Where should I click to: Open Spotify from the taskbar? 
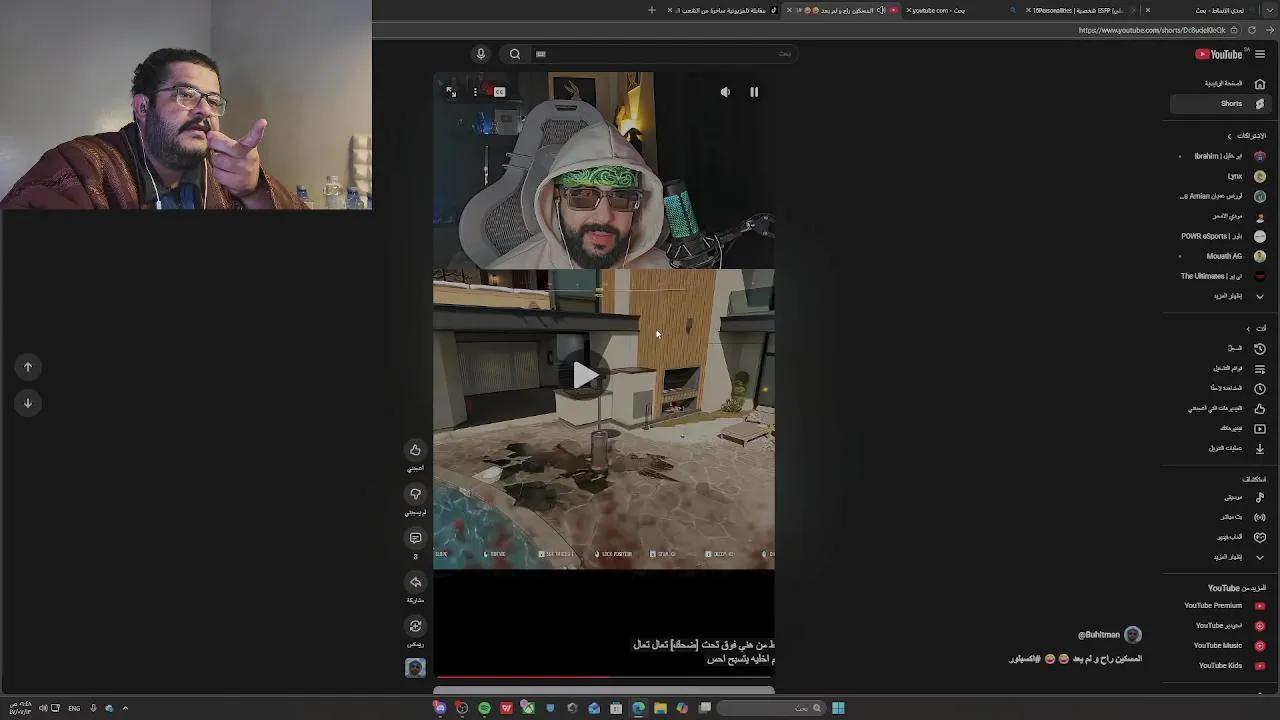484,708
